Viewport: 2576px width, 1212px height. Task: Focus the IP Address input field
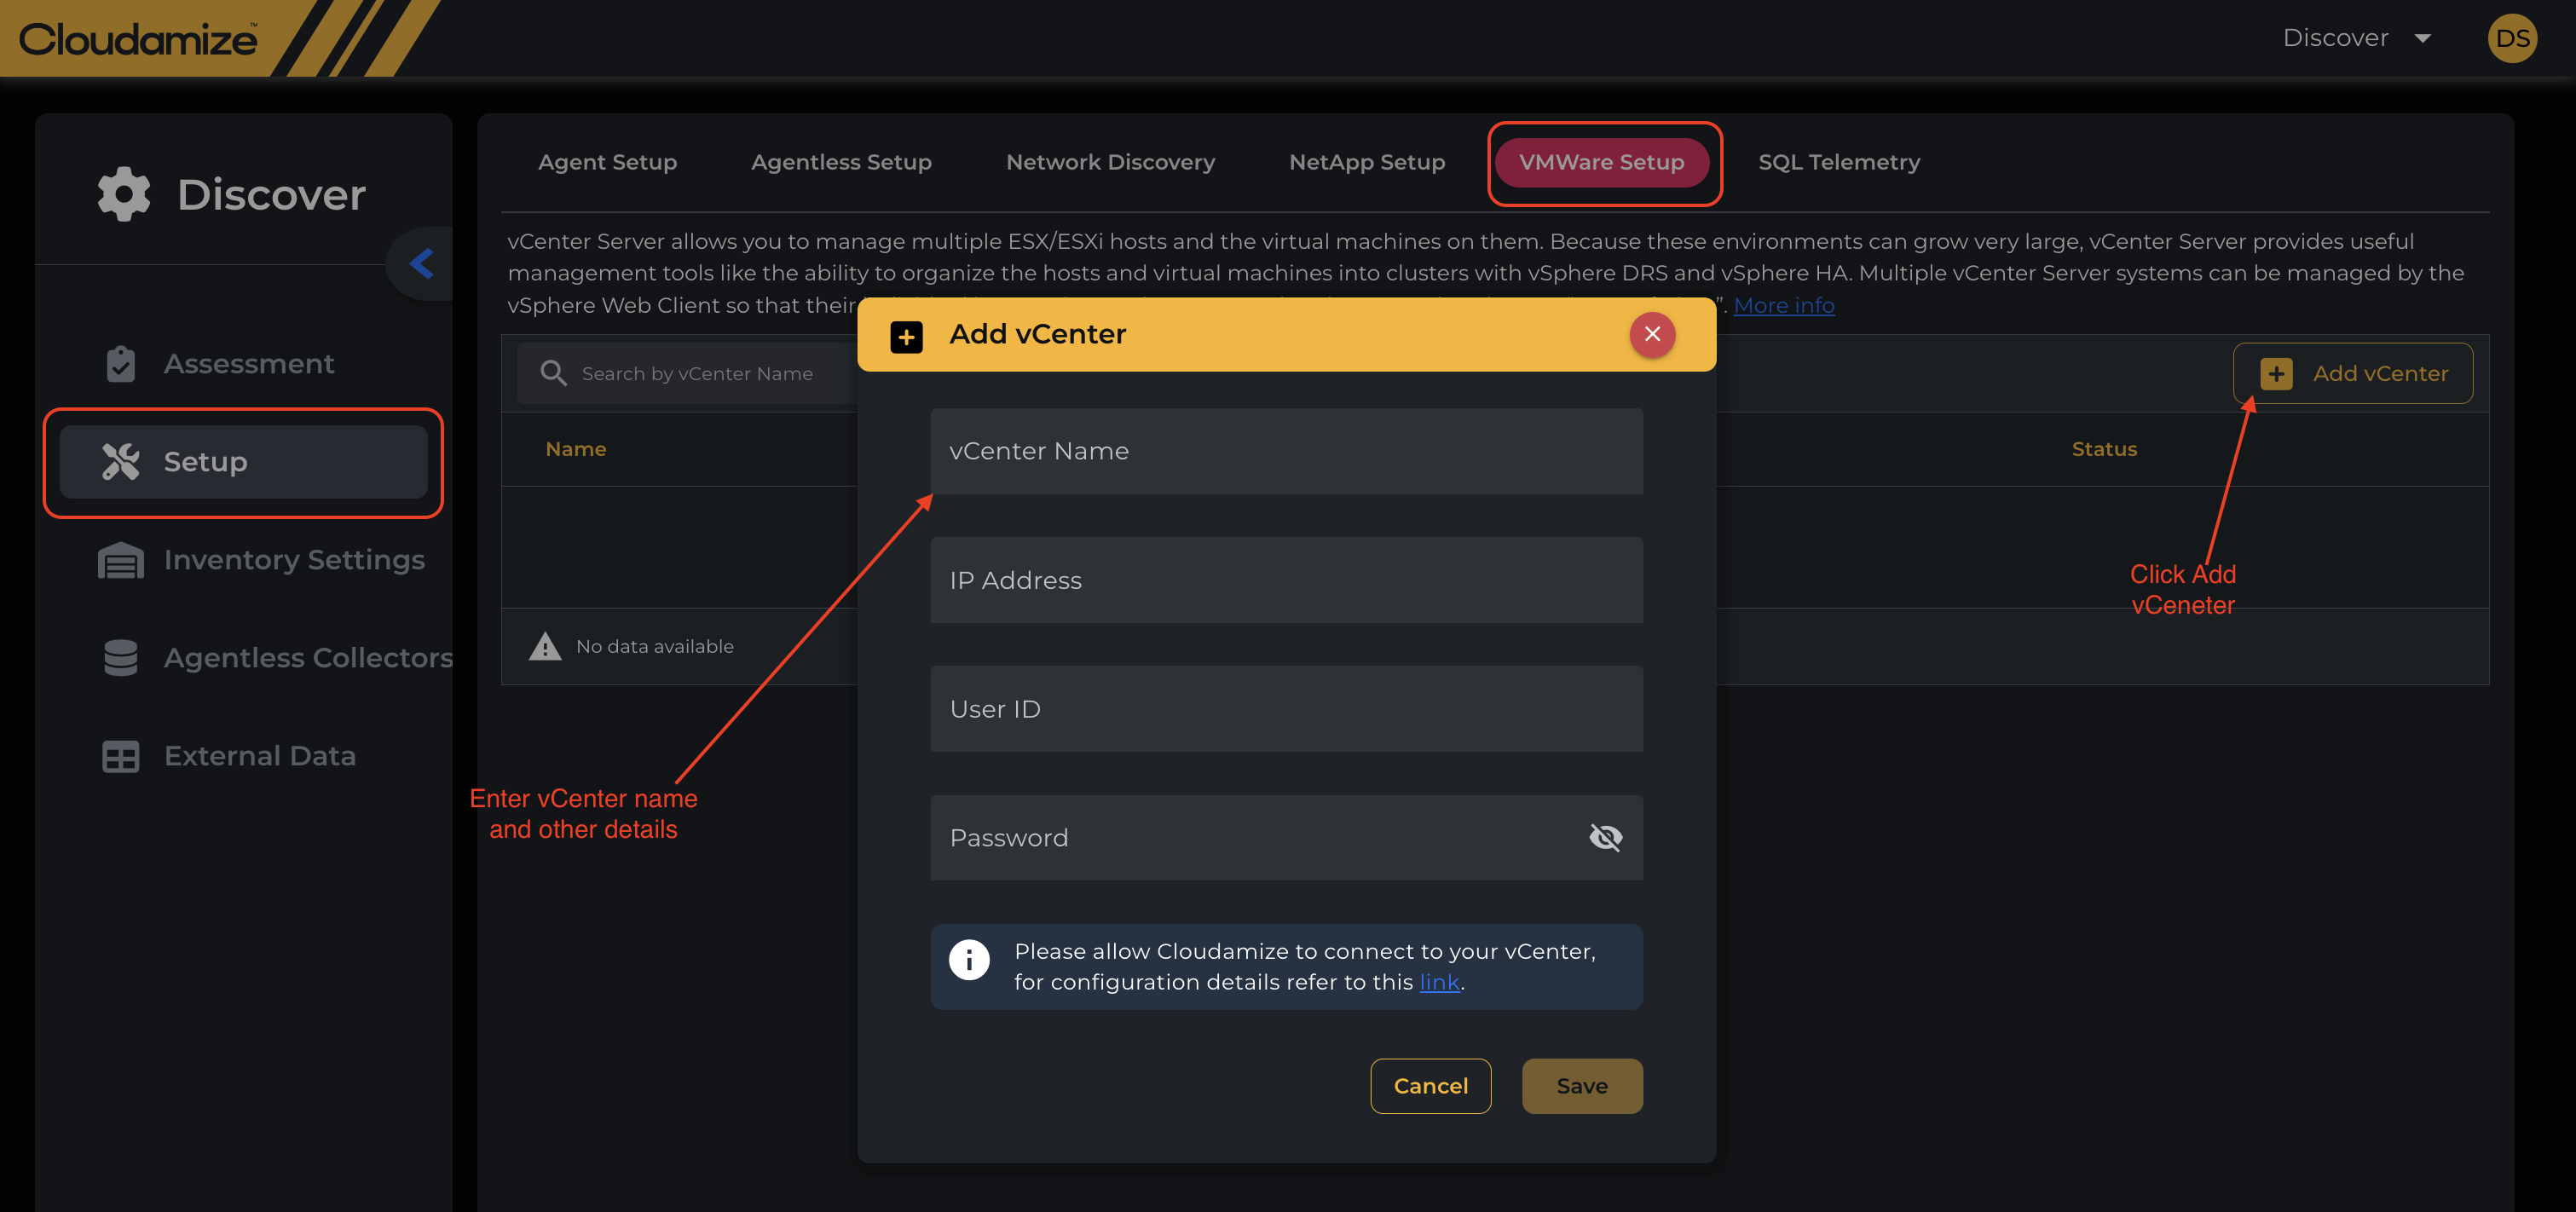[1286, 580]
